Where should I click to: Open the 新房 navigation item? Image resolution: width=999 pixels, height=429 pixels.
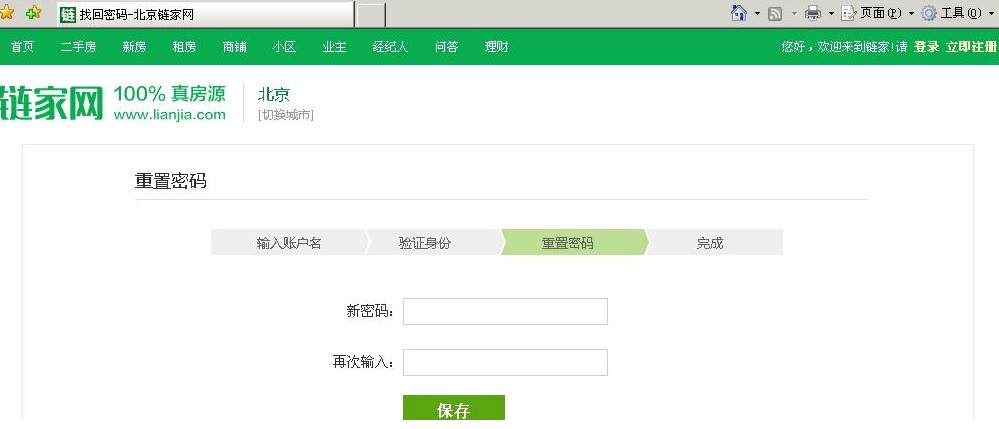pyautogui.click(x=134, y=47)
